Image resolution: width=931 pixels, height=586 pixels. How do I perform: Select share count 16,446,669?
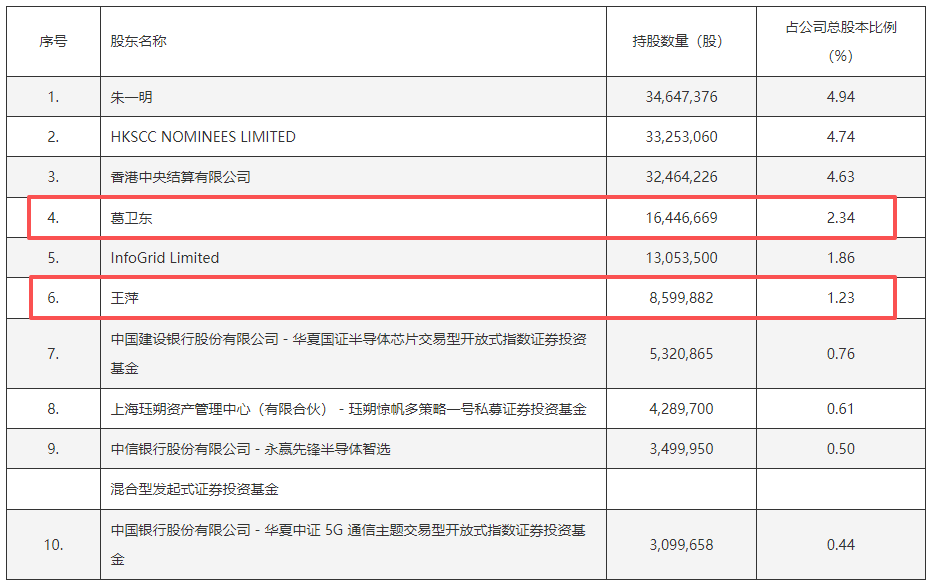point(681,218)
